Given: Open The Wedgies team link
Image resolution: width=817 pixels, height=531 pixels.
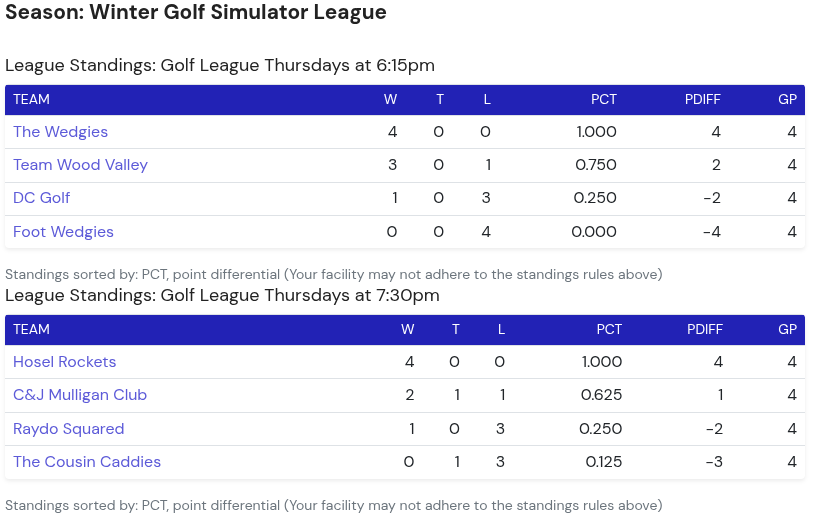Looking at the screenshot, I should pyautogui.click(x=60, y=132).
